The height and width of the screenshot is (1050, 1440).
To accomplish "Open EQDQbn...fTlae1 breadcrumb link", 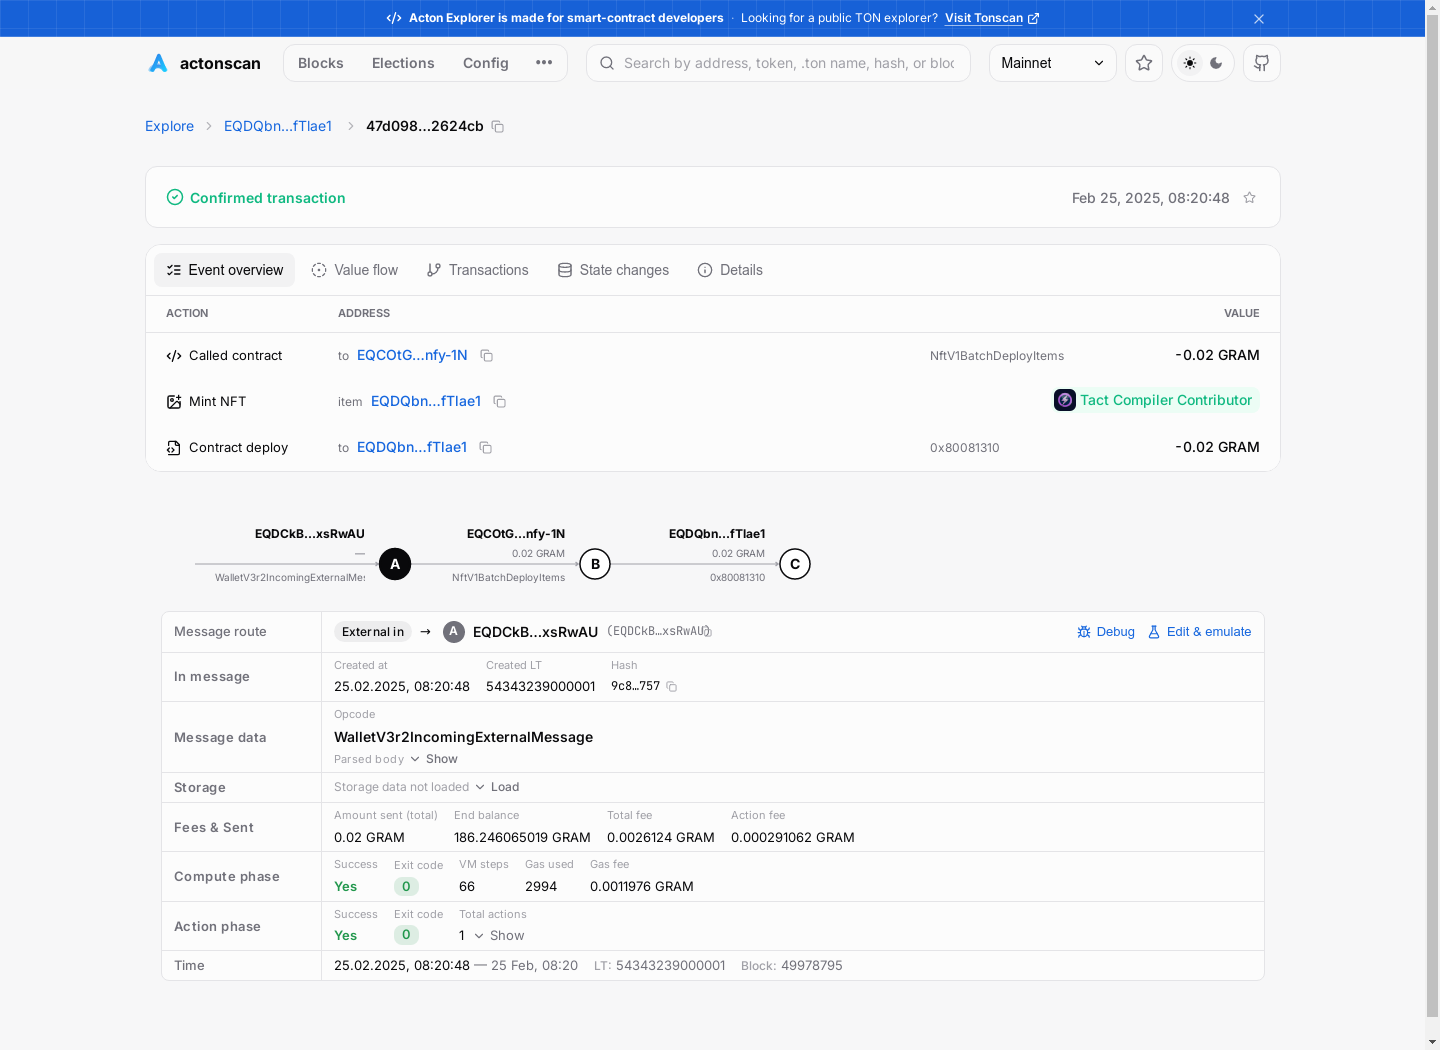I will pyautogui.click(x=278, y=126).
